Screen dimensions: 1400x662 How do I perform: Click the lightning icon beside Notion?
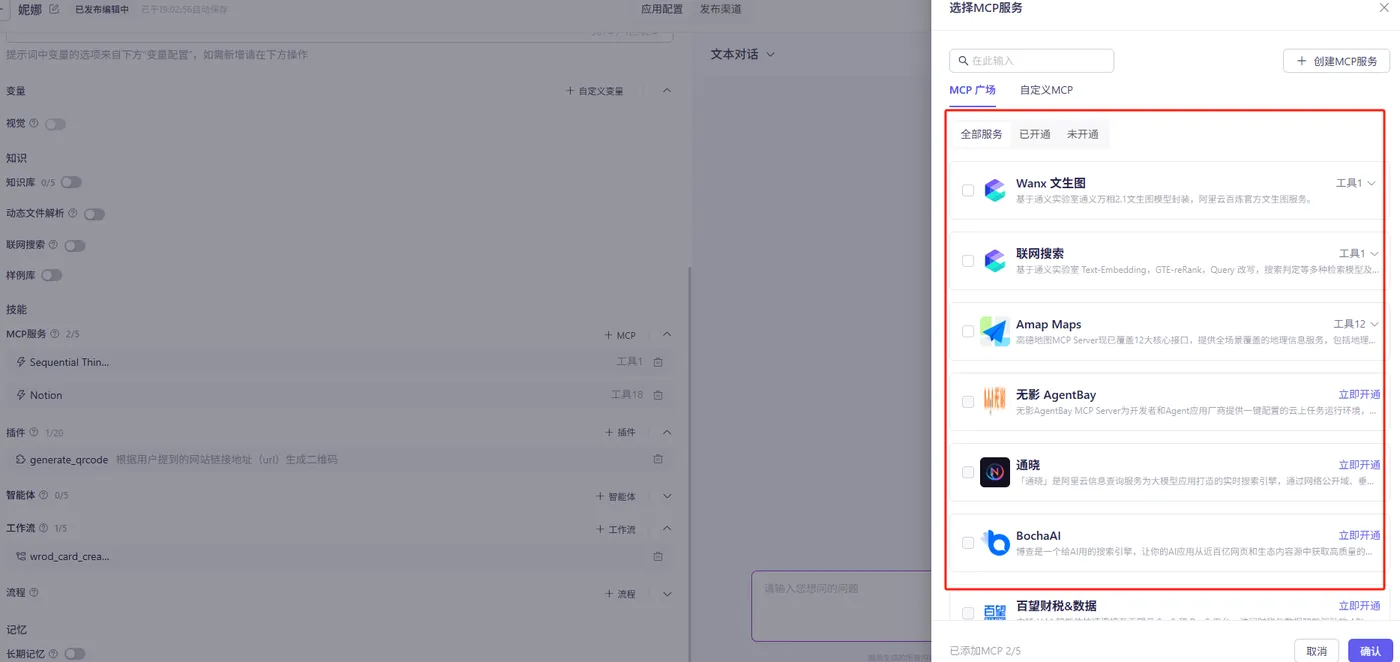click(x=21, y=395)
